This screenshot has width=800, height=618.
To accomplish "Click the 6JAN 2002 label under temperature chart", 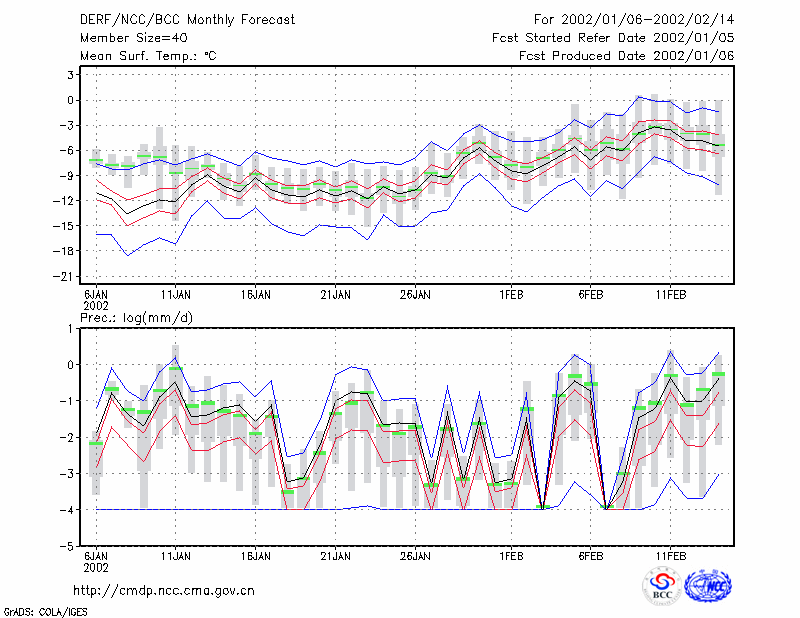I will coord(96,300).
